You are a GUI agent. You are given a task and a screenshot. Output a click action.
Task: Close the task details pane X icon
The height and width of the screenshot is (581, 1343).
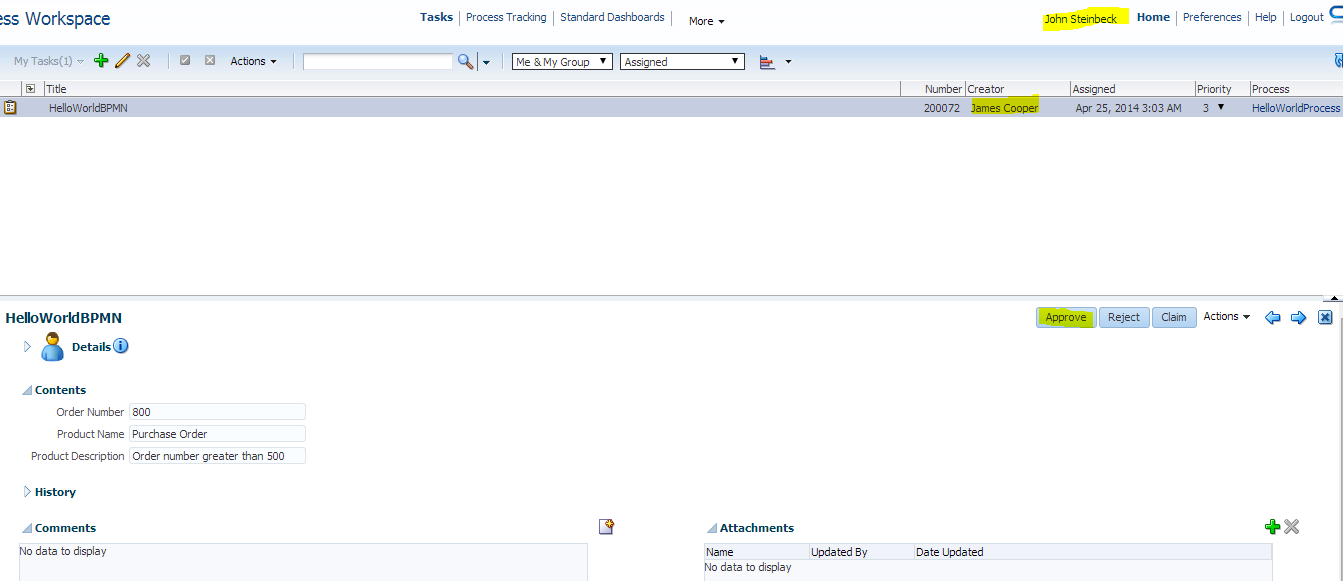click(1325, 317)
